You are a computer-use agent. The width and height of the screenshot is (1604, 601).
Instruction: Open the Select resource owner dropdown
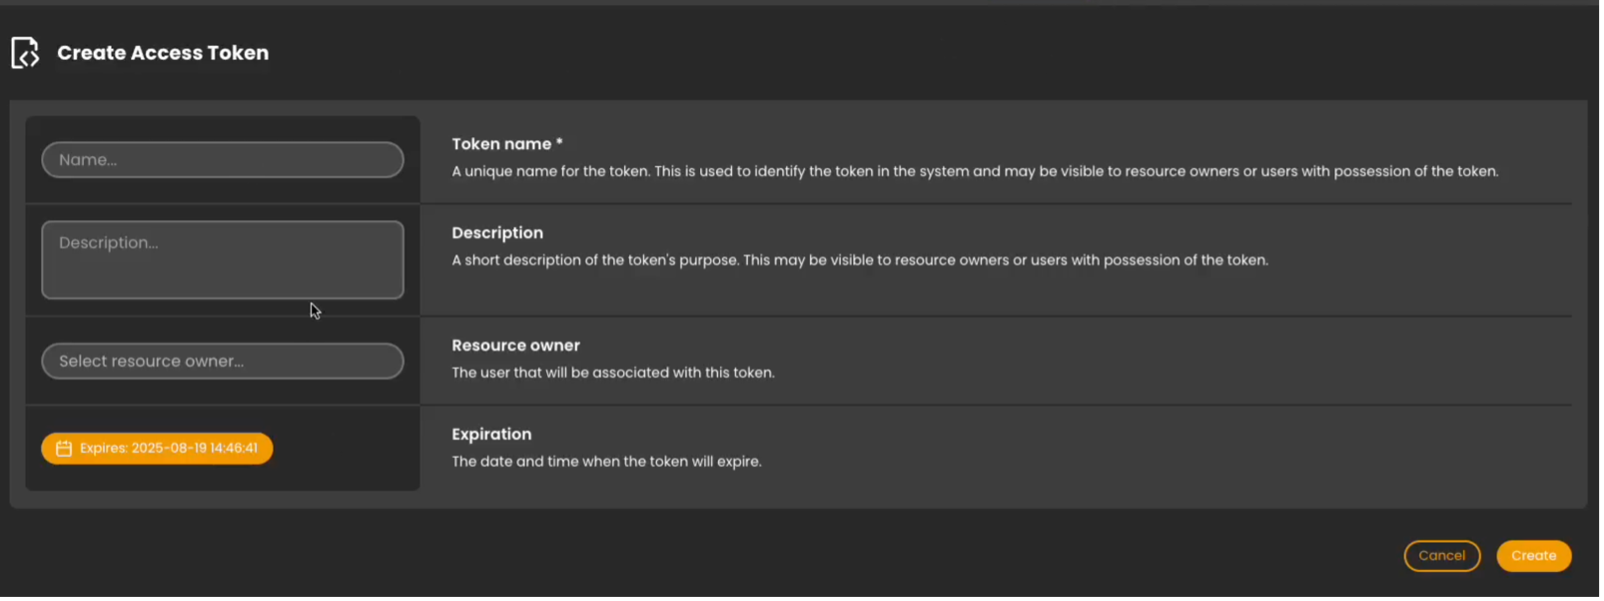222,361
